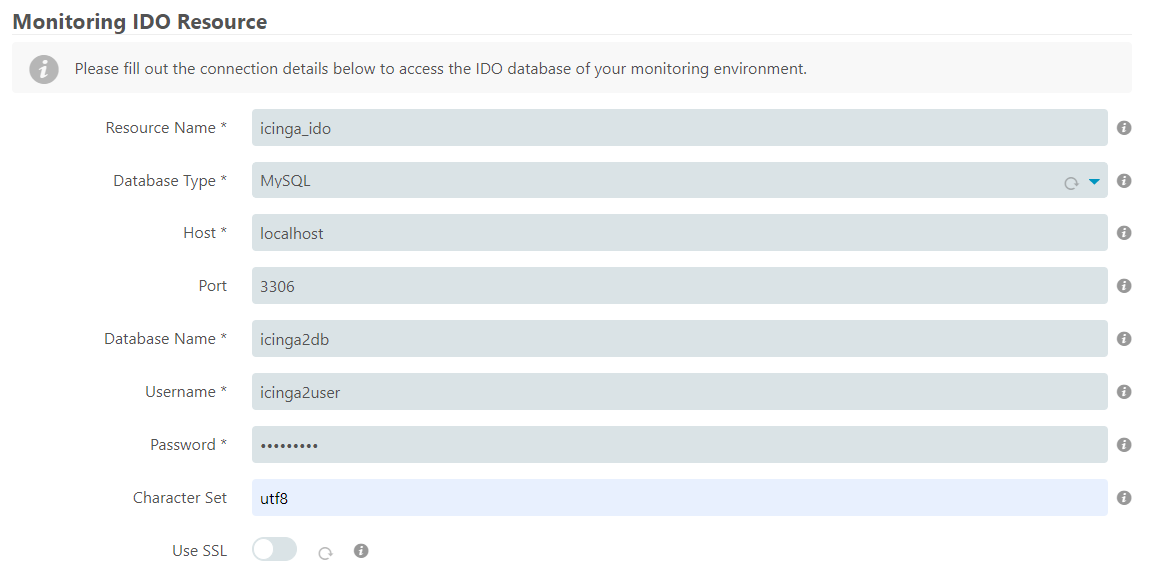Toggle the Use SSL switch

click(x=274, y=550)
